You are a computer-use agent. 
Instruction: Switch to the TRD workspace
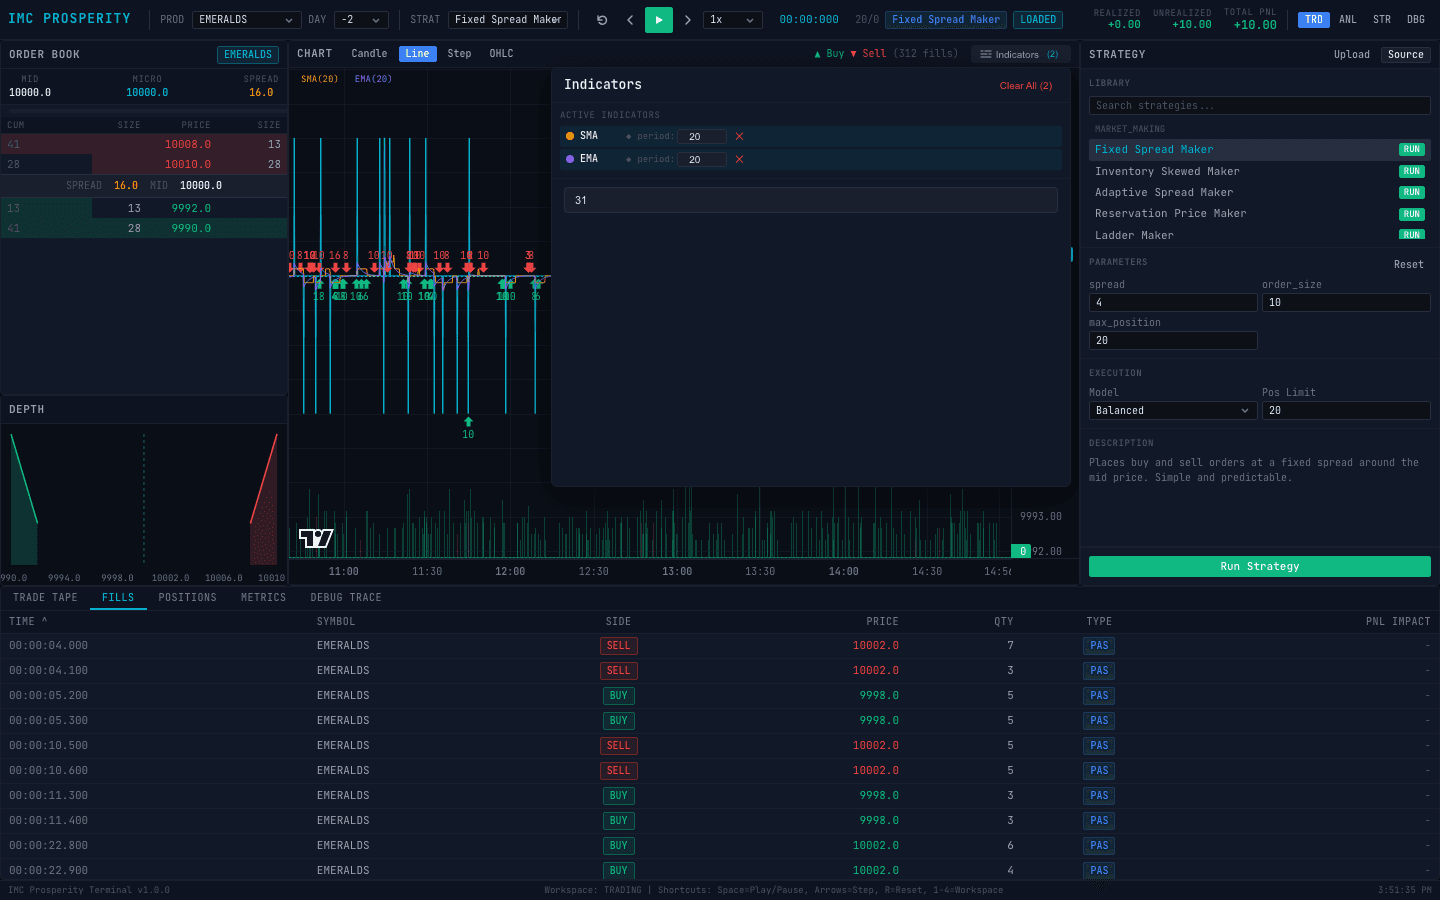(x=1314, y=20)
